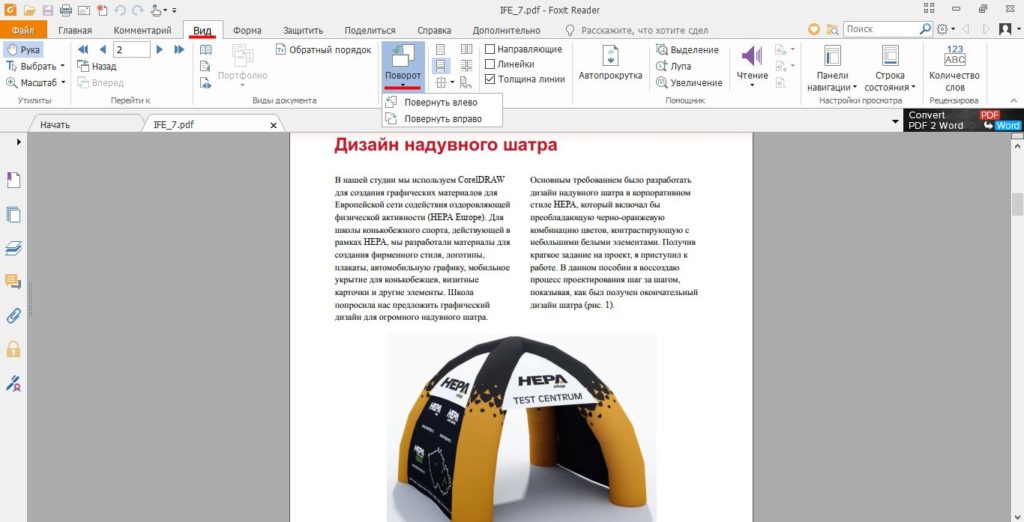Viewport: 1024px width, 522px height.
Task: Open the Pages thumbnails side panel
Action: pos(13,214)
